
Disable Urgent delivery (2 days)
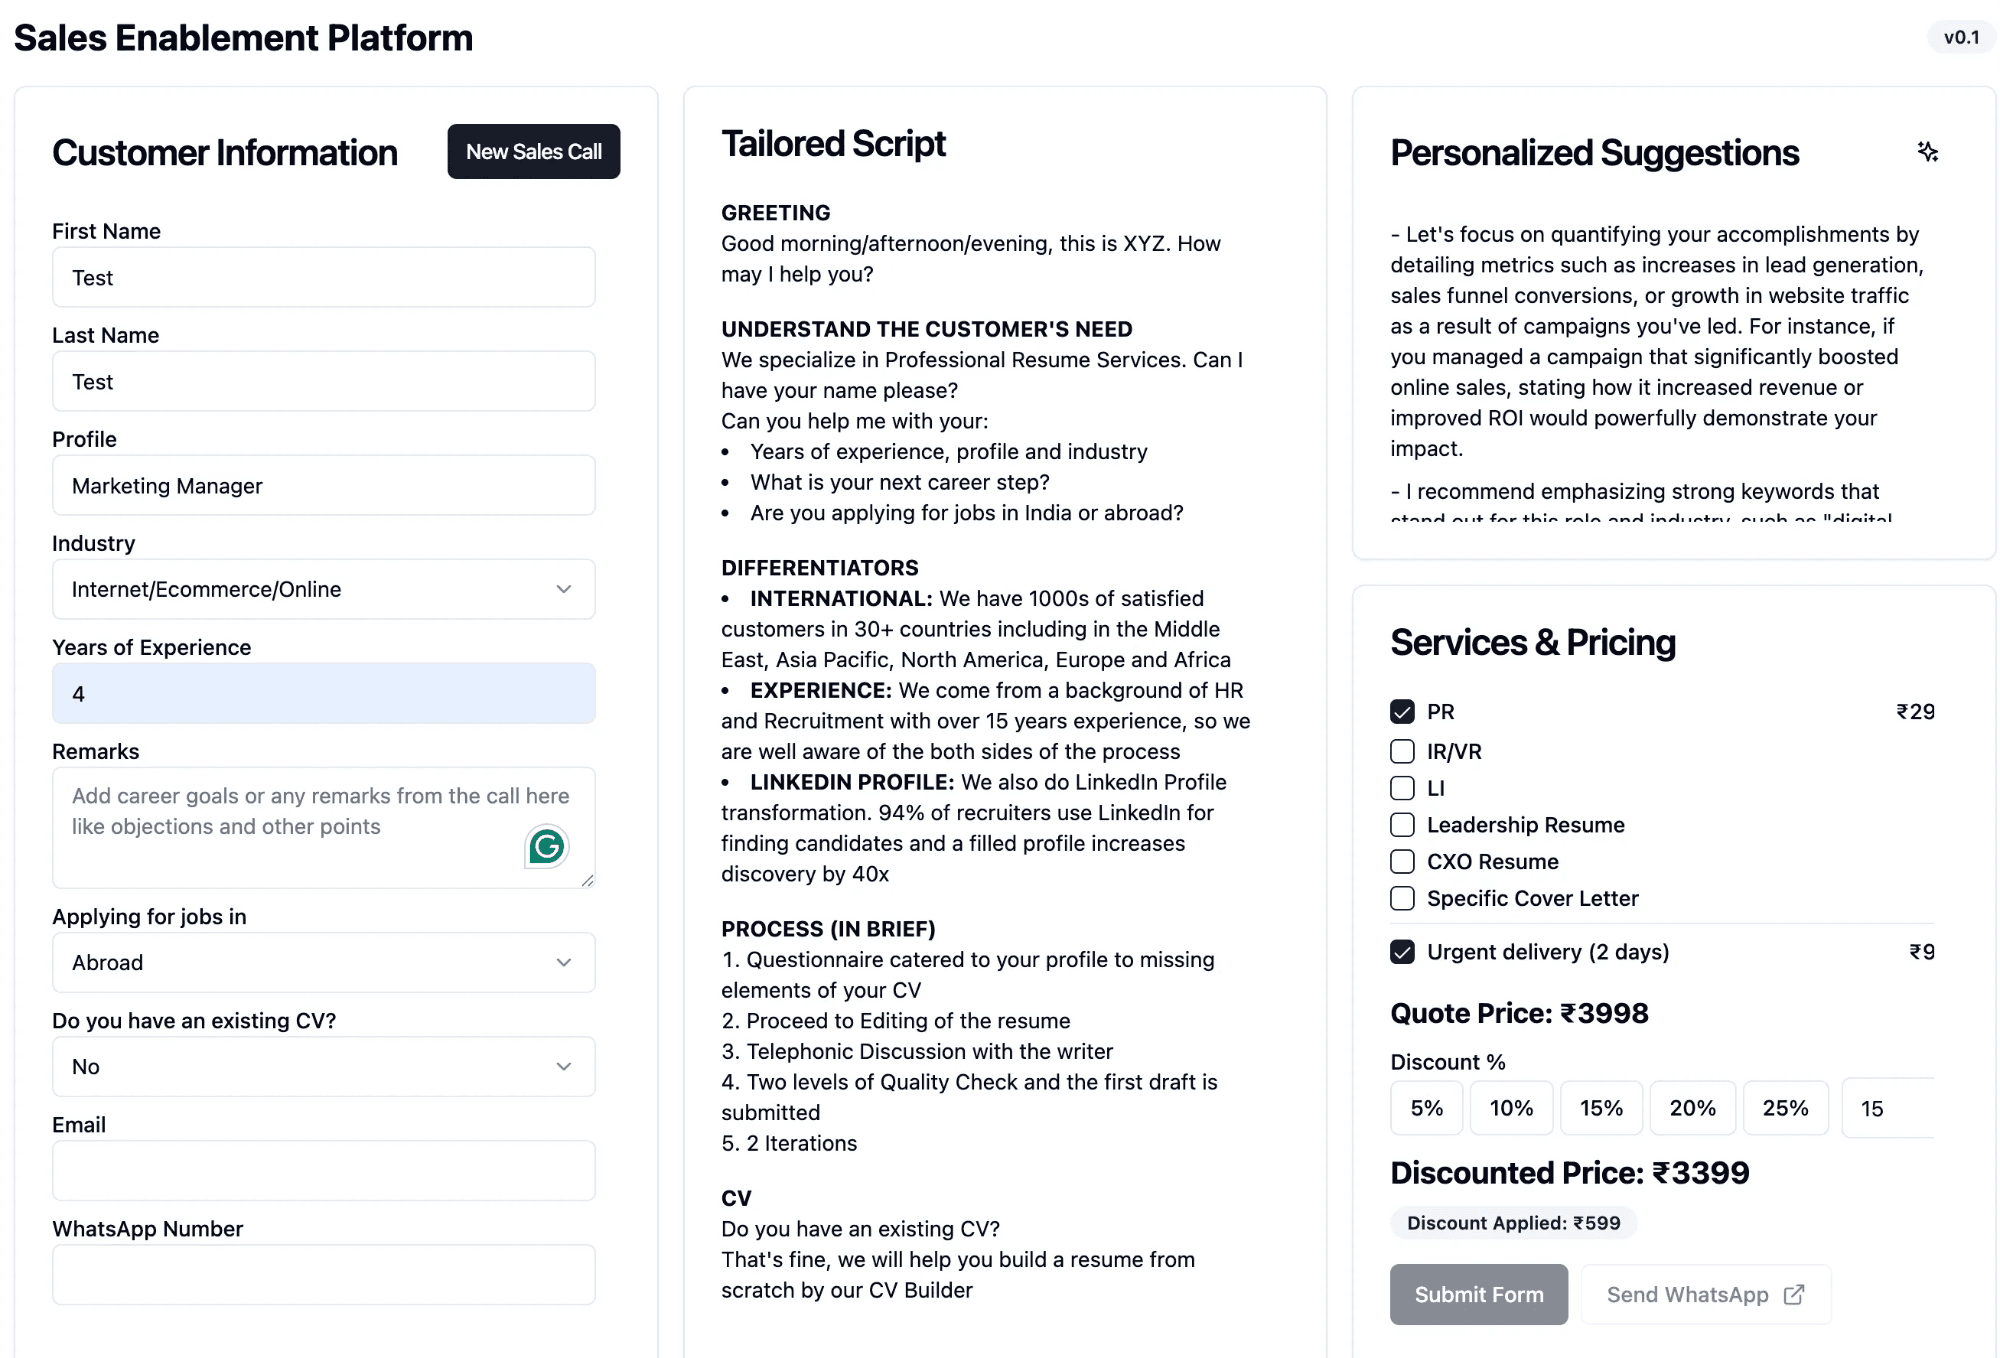tap(1401, 951)
